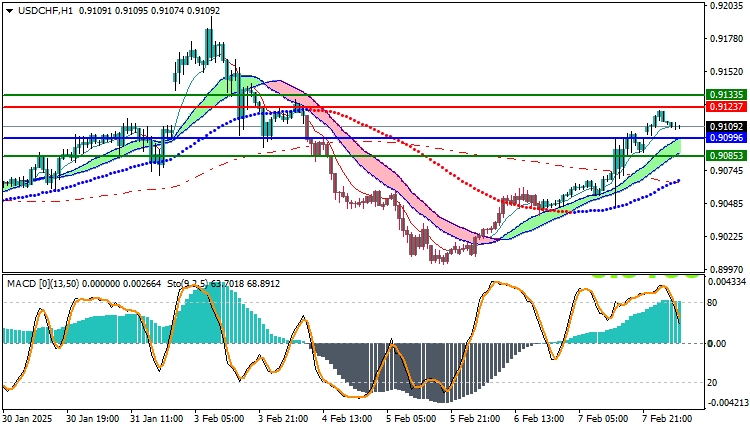Click the 0.92035 price axis value
Image resolution: width=750 pixels, height=430 pixels.
[727, 6]
